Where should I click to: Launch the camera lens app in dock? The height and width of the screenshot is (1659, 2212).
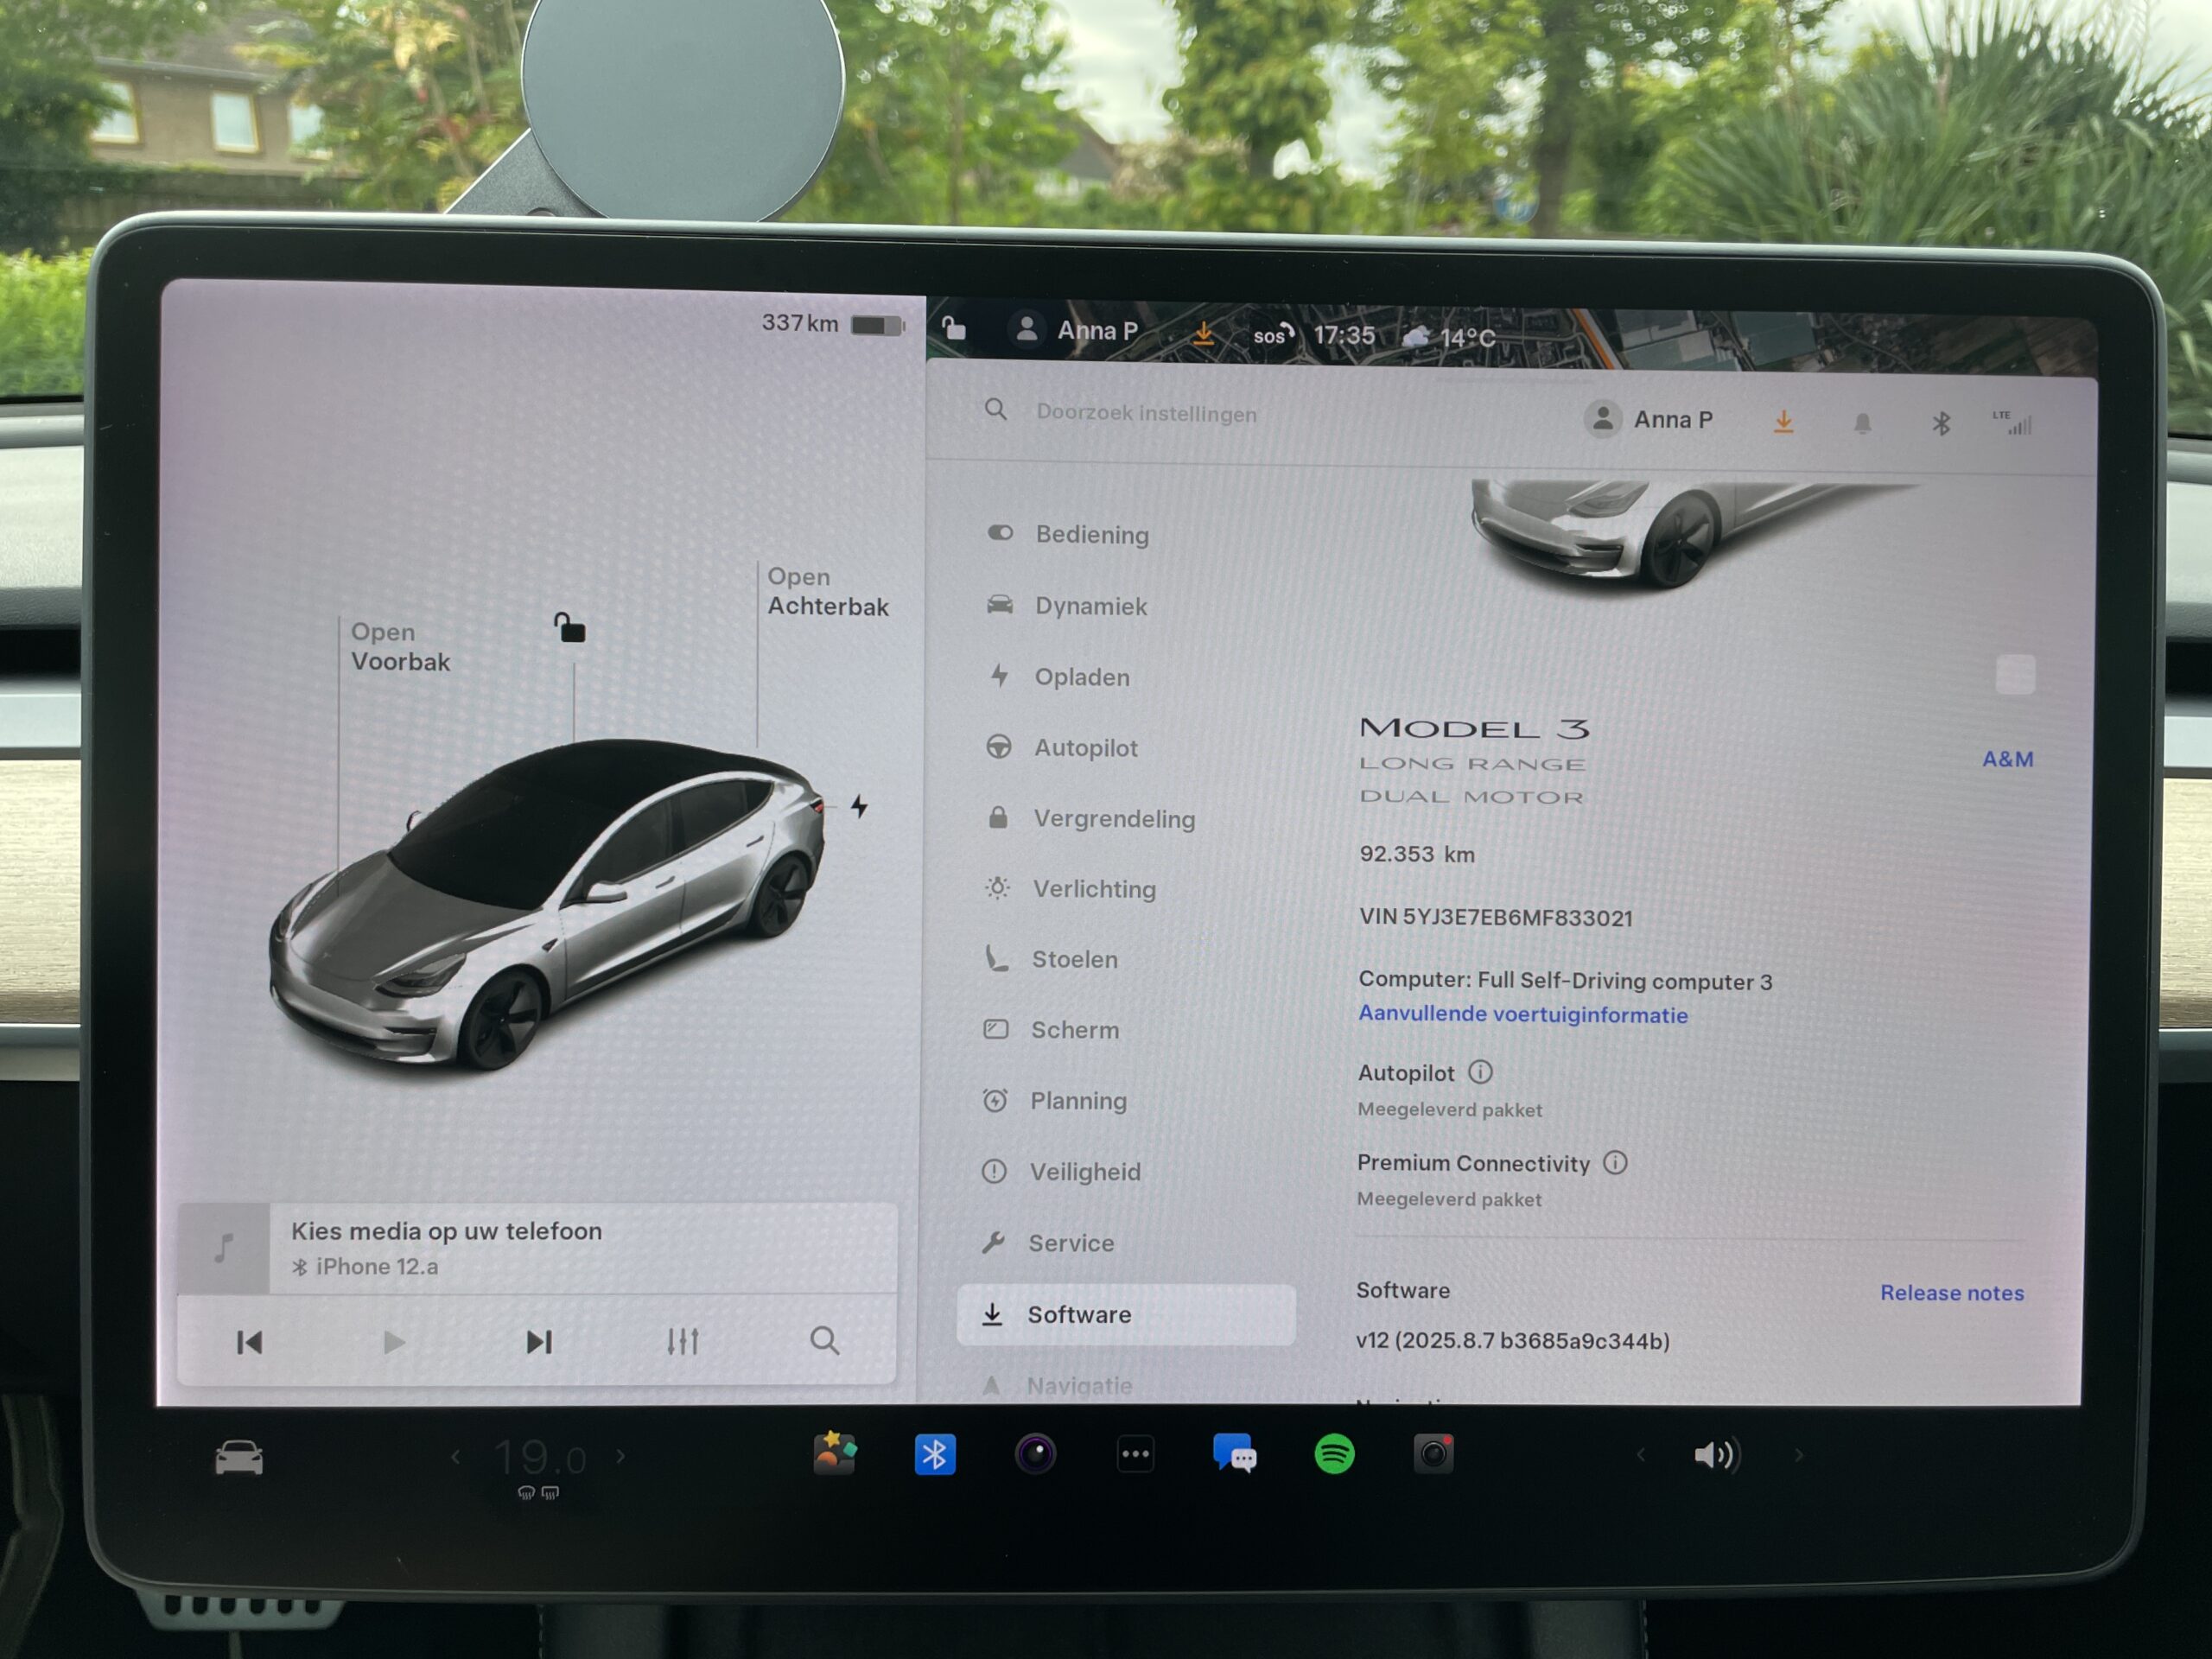click(x=1035, y=1453)
